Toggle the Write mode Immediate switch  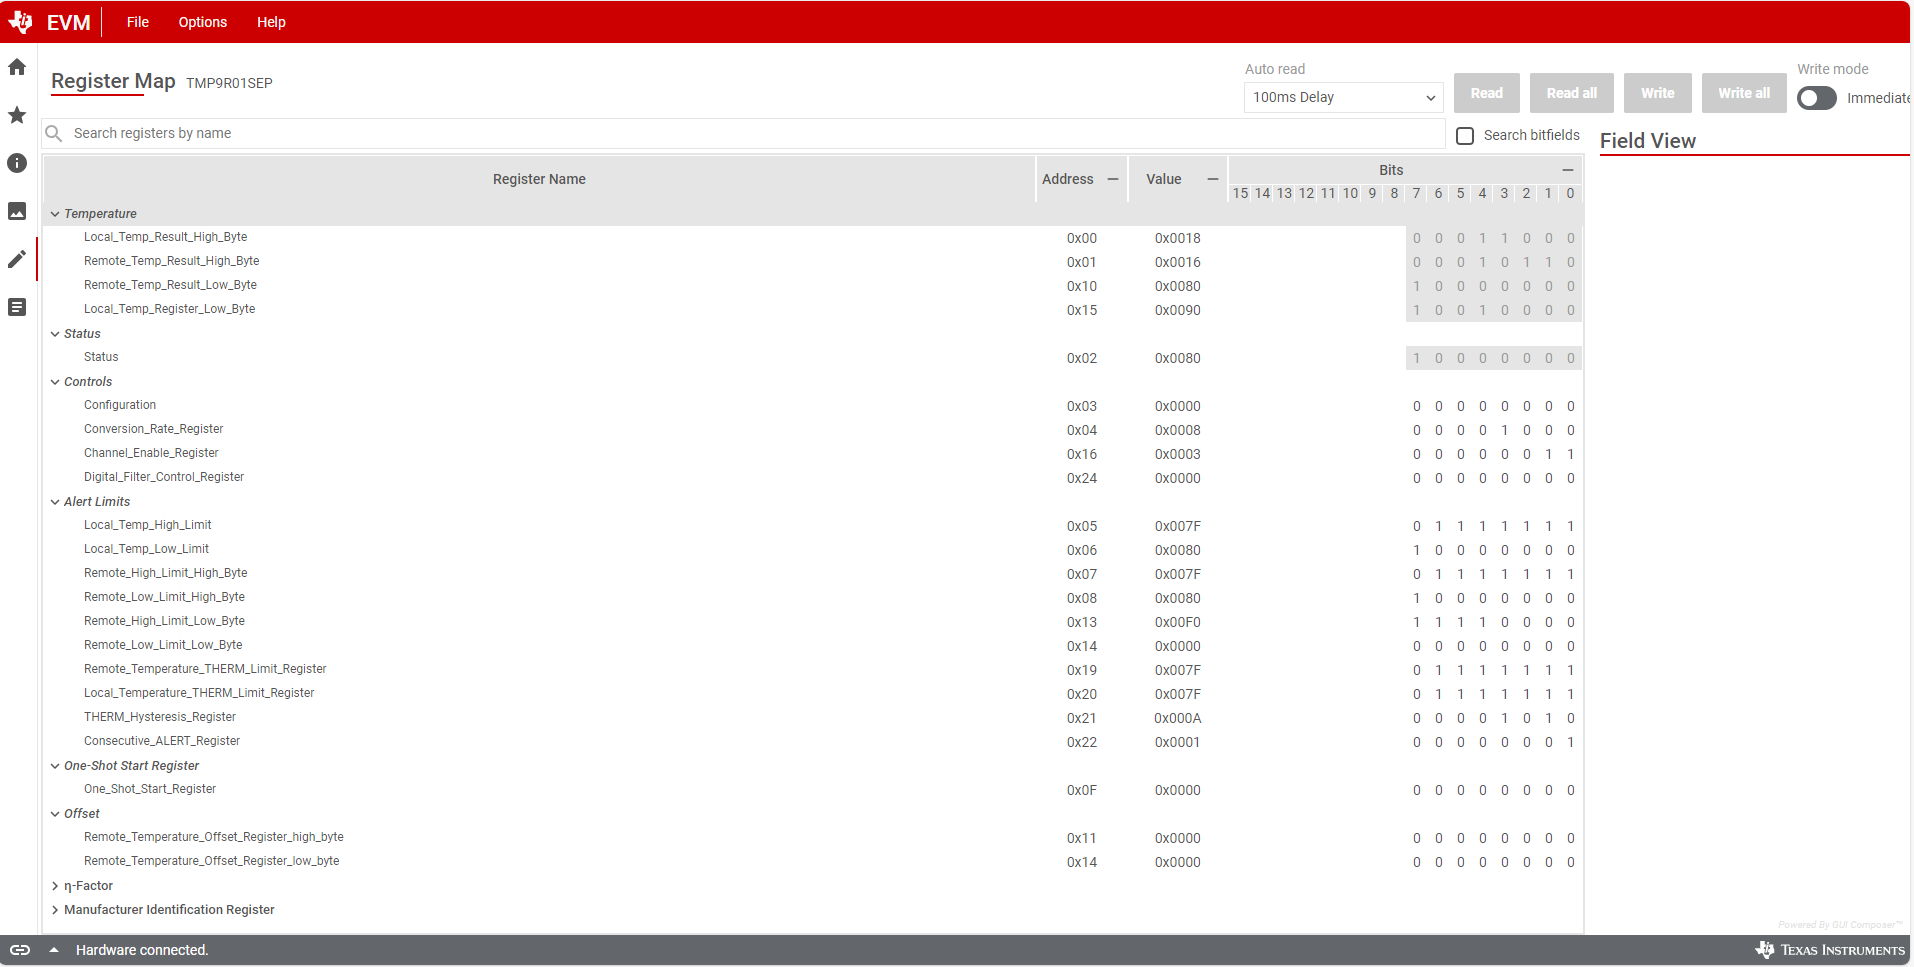click(x=1816, y=98)
